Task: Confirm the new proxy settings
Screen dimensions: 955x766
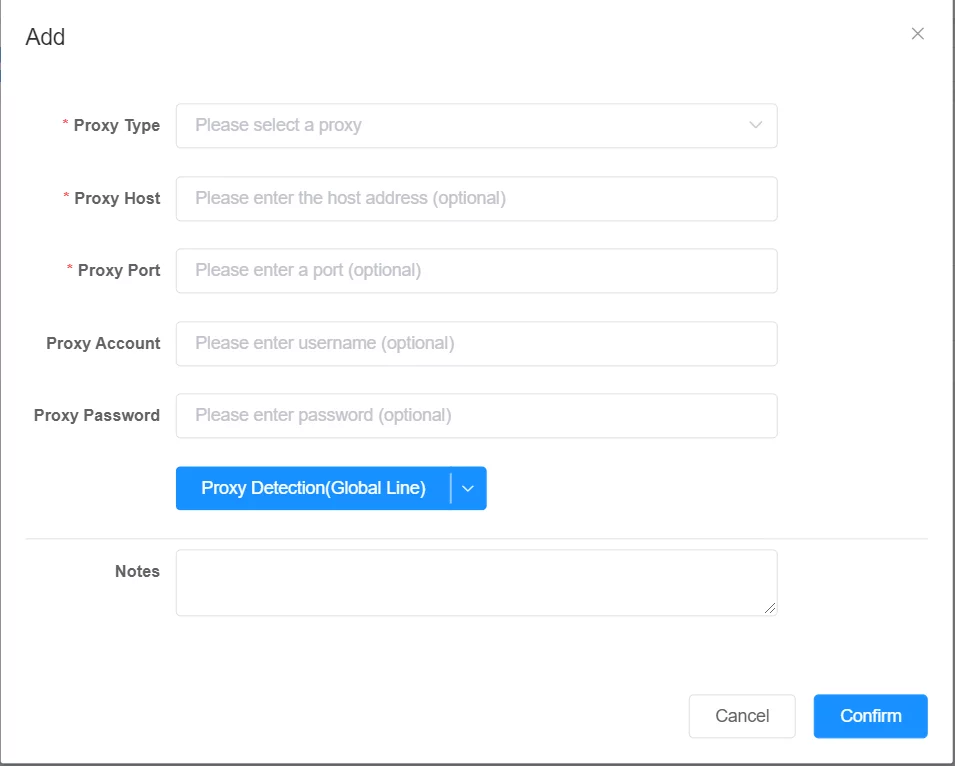Action: [x=869, y=715]
